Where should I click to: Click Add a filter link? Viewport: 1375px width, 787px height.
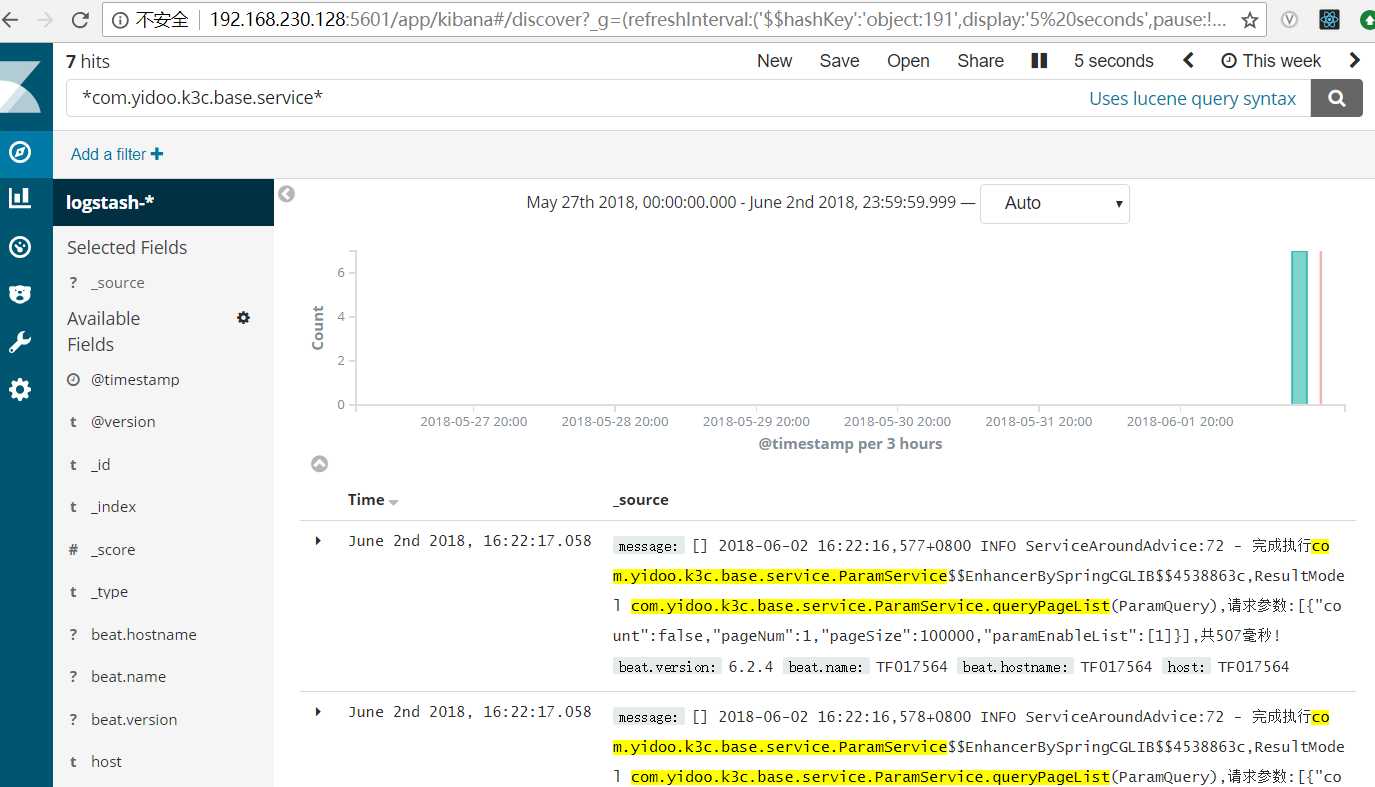117,154
